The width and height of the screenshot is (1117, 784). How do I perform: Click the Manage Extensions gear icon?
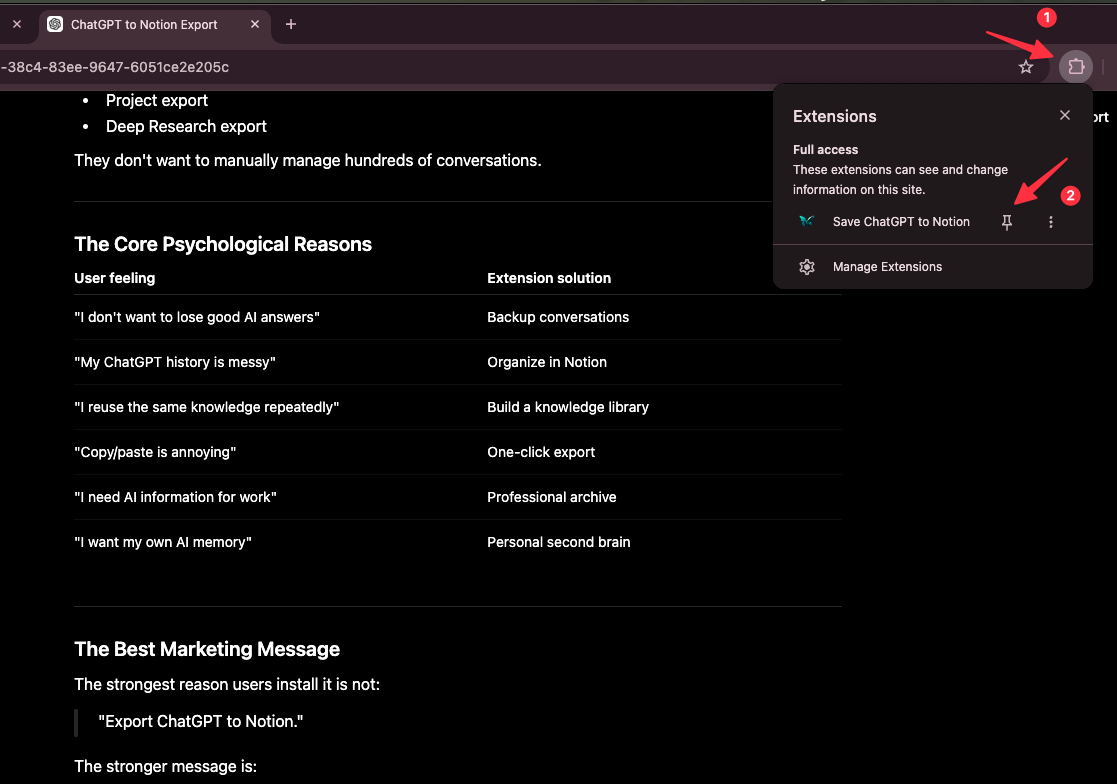[806, 267]
